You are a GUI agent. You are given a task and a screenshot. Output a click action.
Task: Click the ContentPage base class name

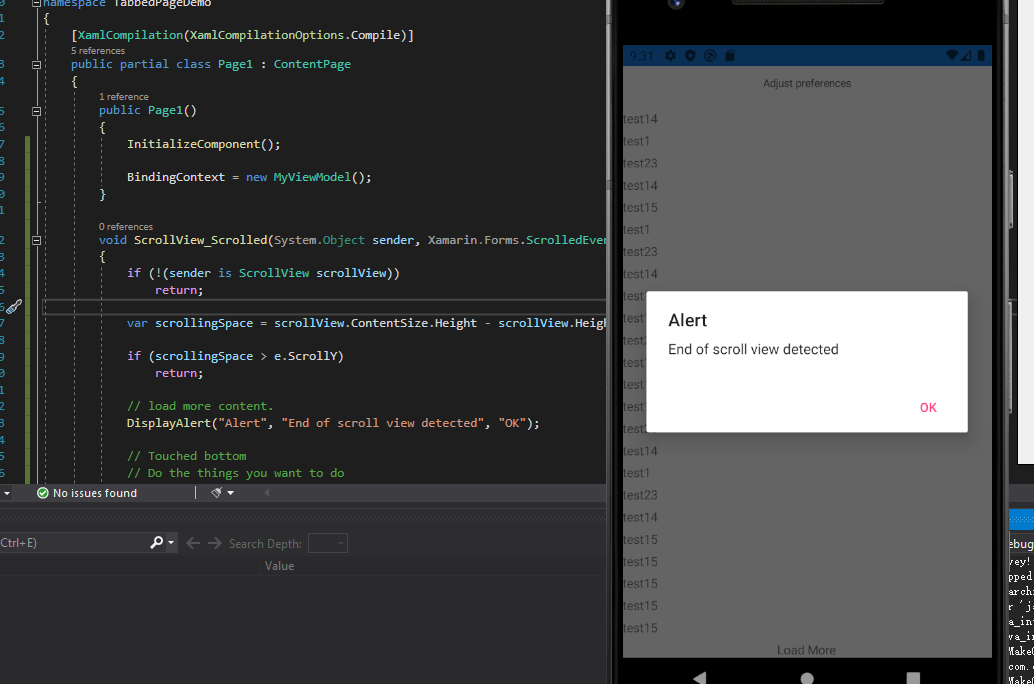coord(312,64)
